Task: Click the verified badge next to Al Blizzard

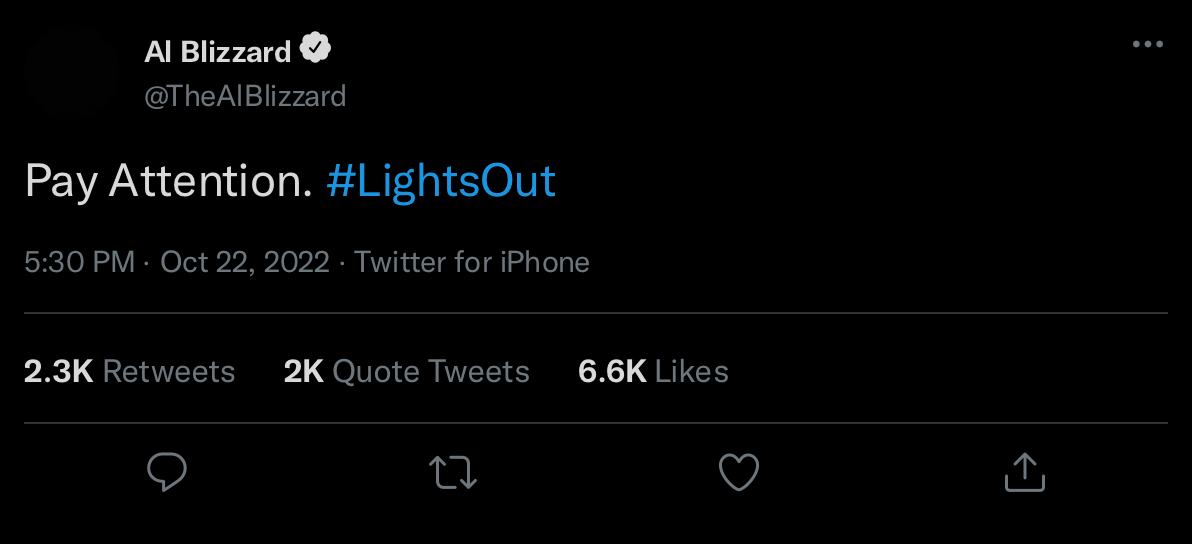Action: tap(316, 49)
